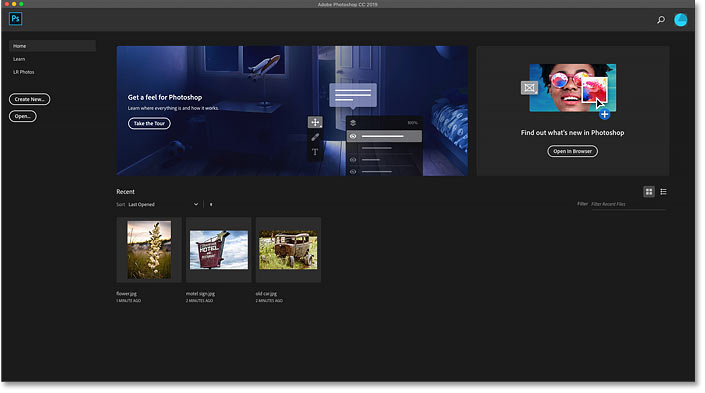
Task: Click the Brush tool icon in banner
Action: pos(315,137)
